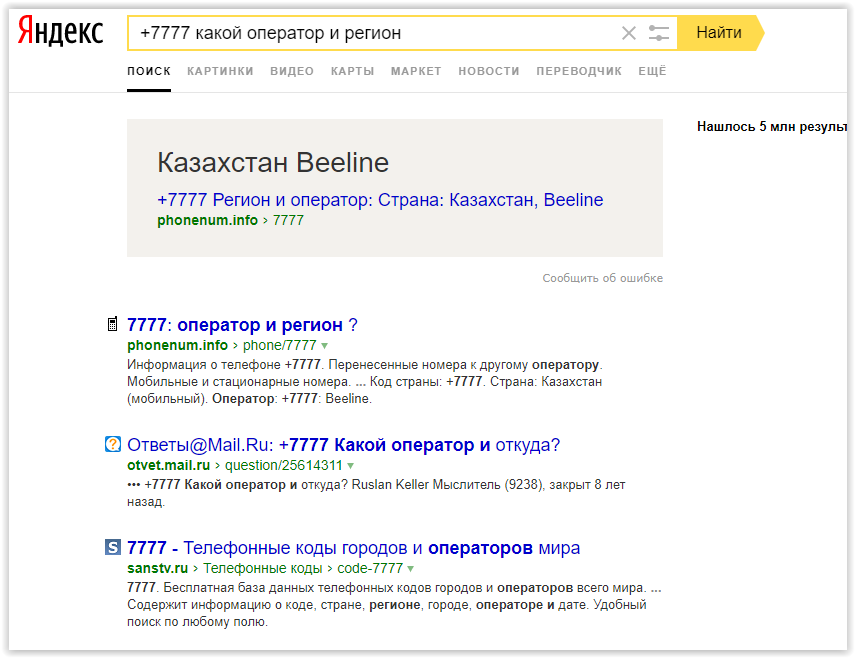Open the Переводчик tab

point(579,71)
